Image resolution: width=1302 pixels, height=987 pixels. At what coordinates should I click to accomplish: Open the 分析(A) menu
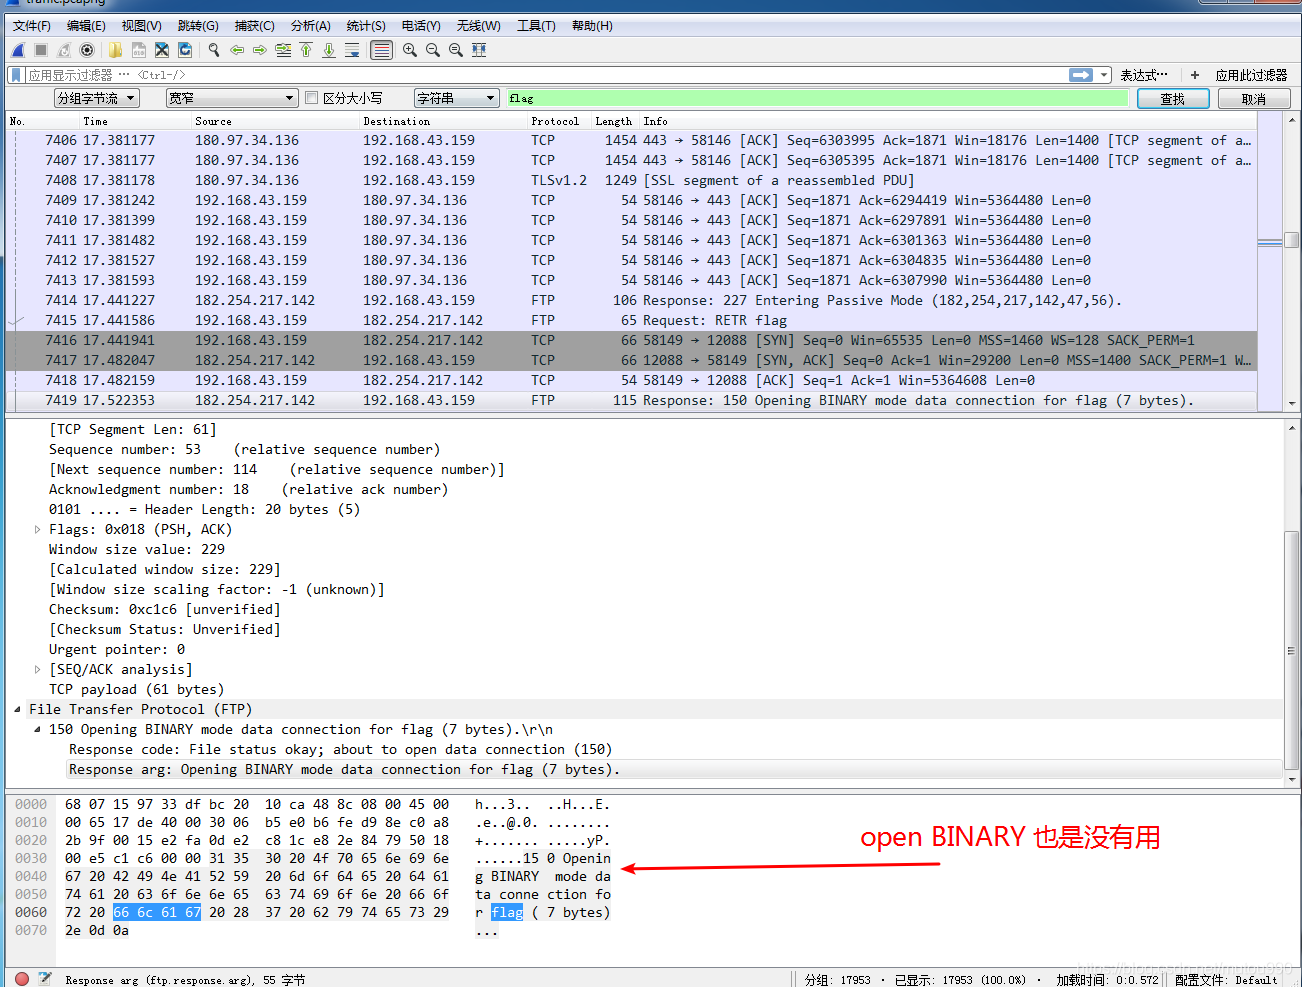(310, 26)
